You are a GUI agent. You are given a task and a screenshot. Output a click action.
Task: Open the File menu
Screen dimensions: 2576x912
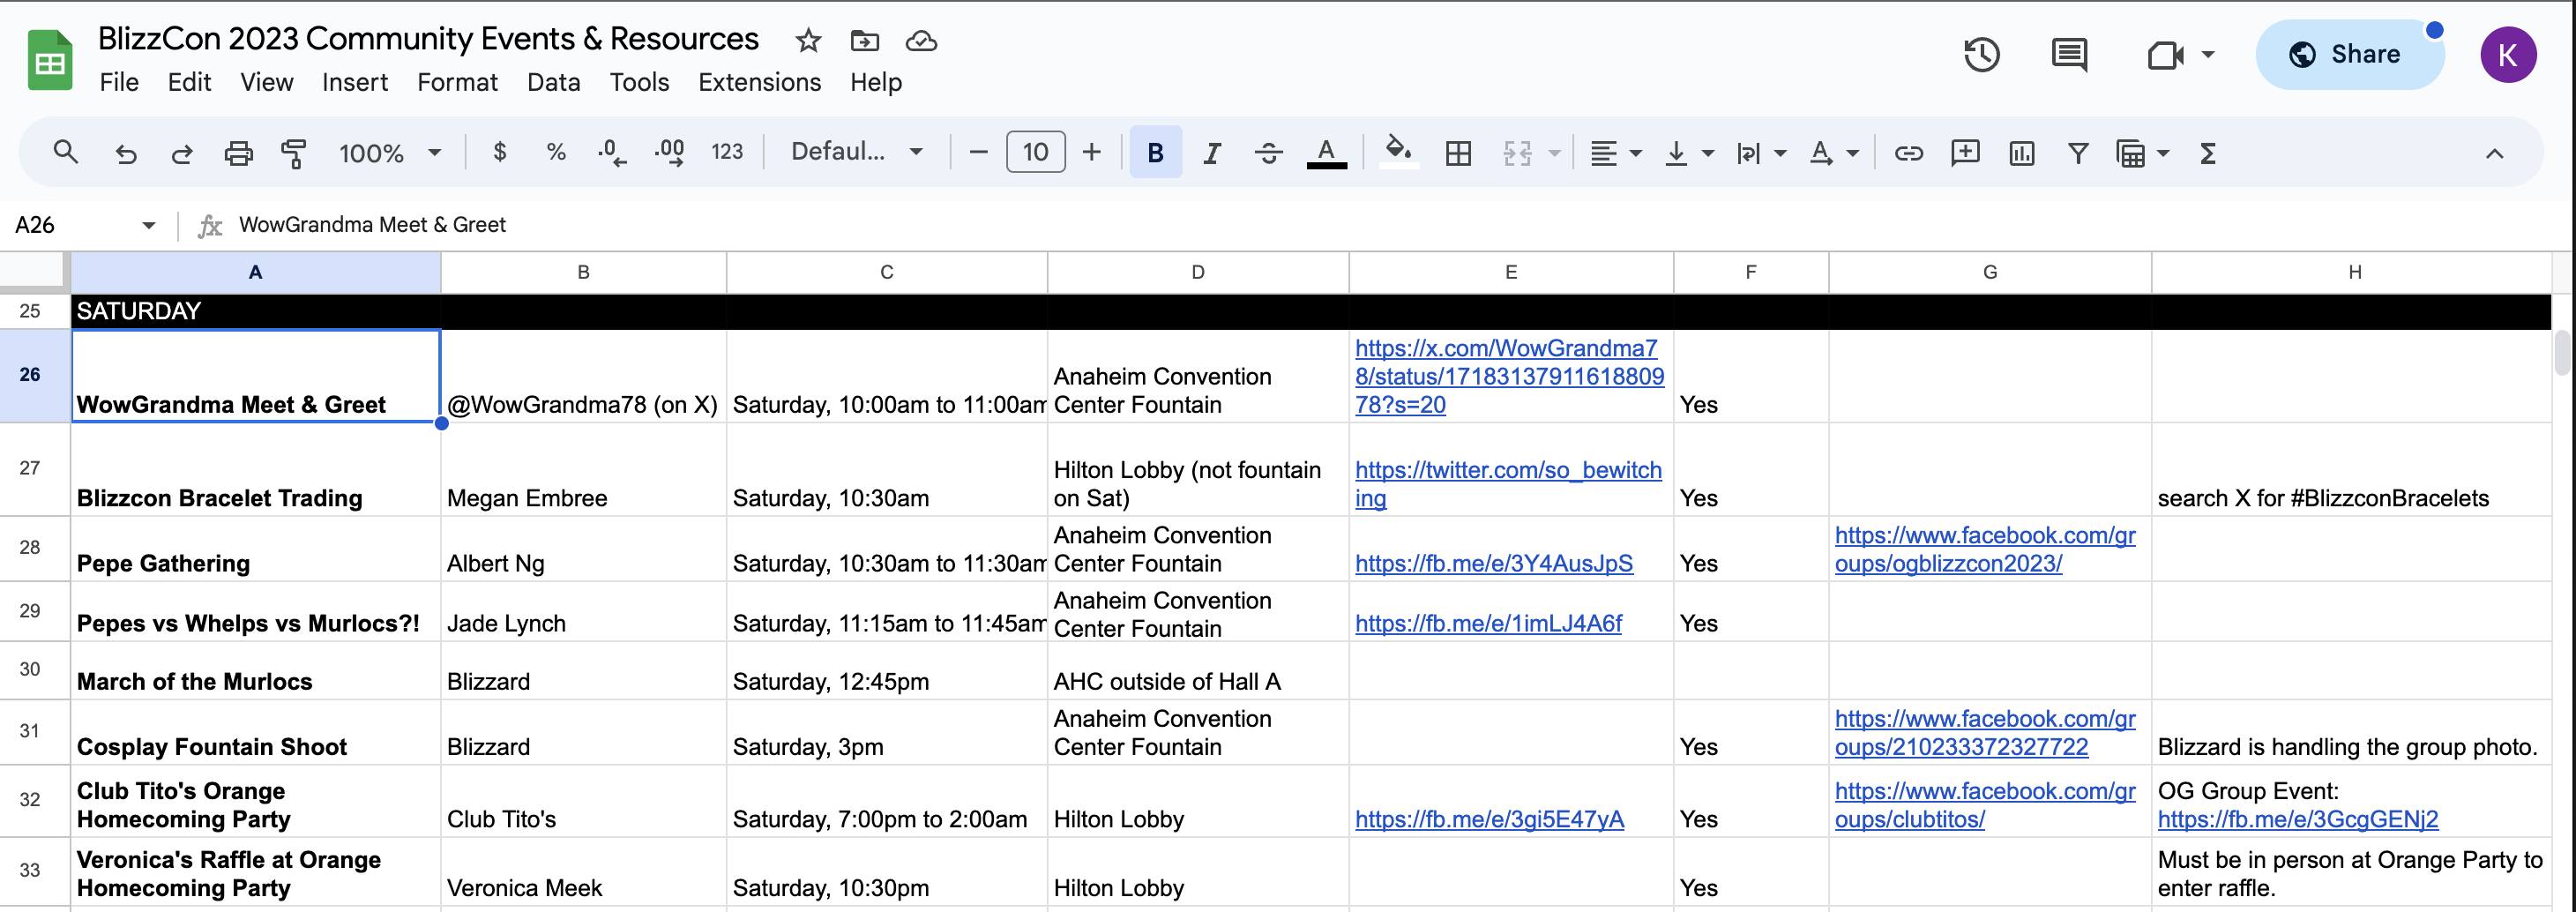click(x=119, y=82)
